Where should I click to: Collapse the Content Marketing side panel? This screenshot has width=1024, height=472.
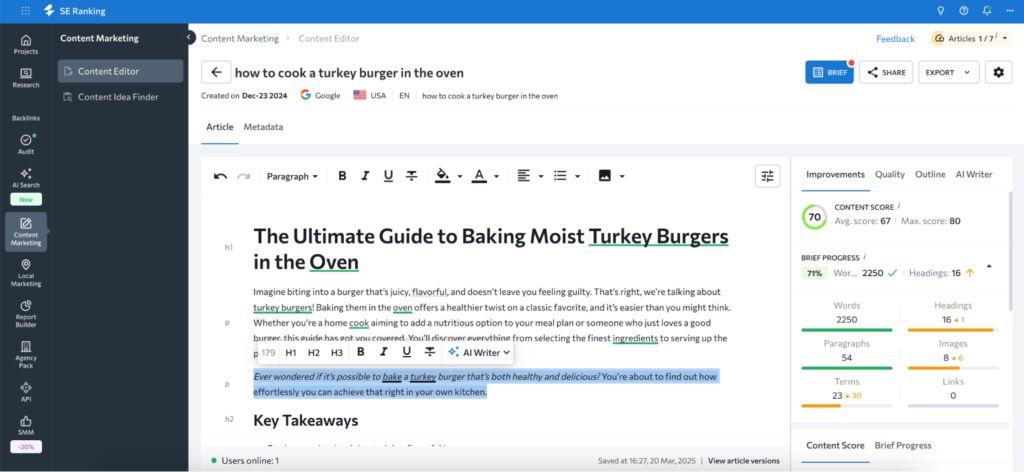coord(190,38)
